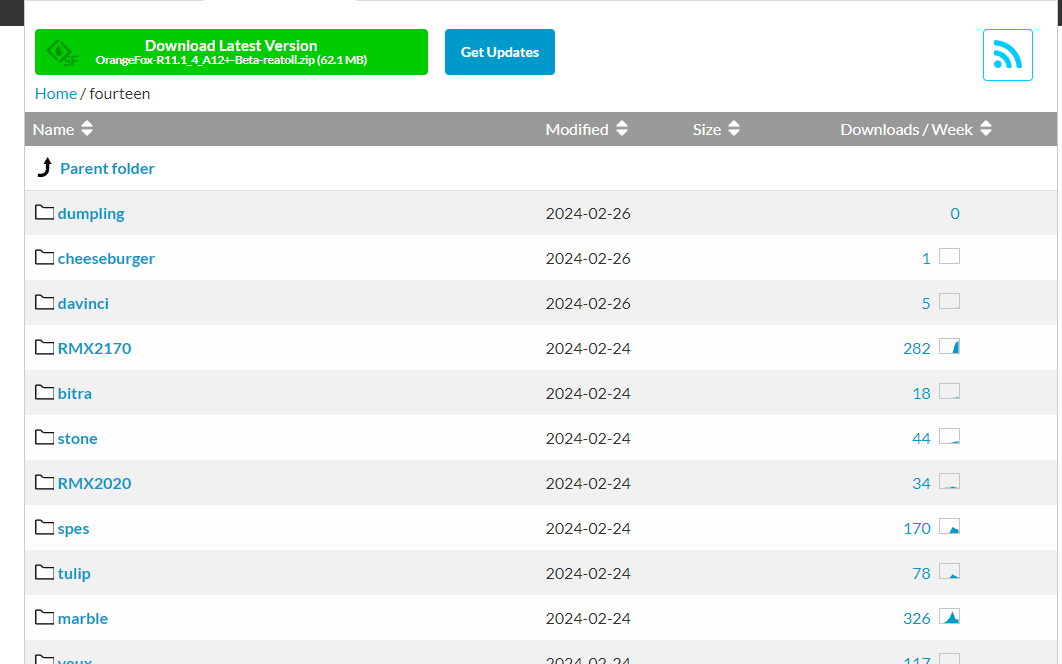Open the bitra folder link
1062x664 pixels.
tap(75, 394)
